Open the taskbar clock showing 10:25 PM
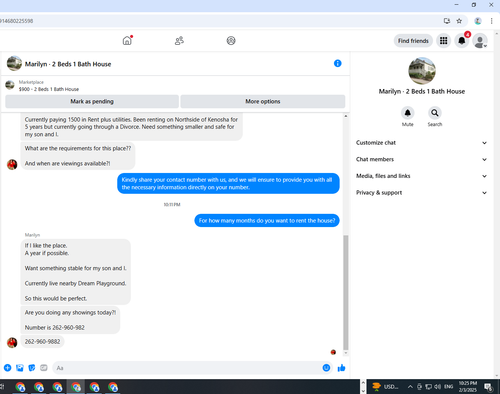The width and height of the screenshot is (500, 394). pos(468,387)
